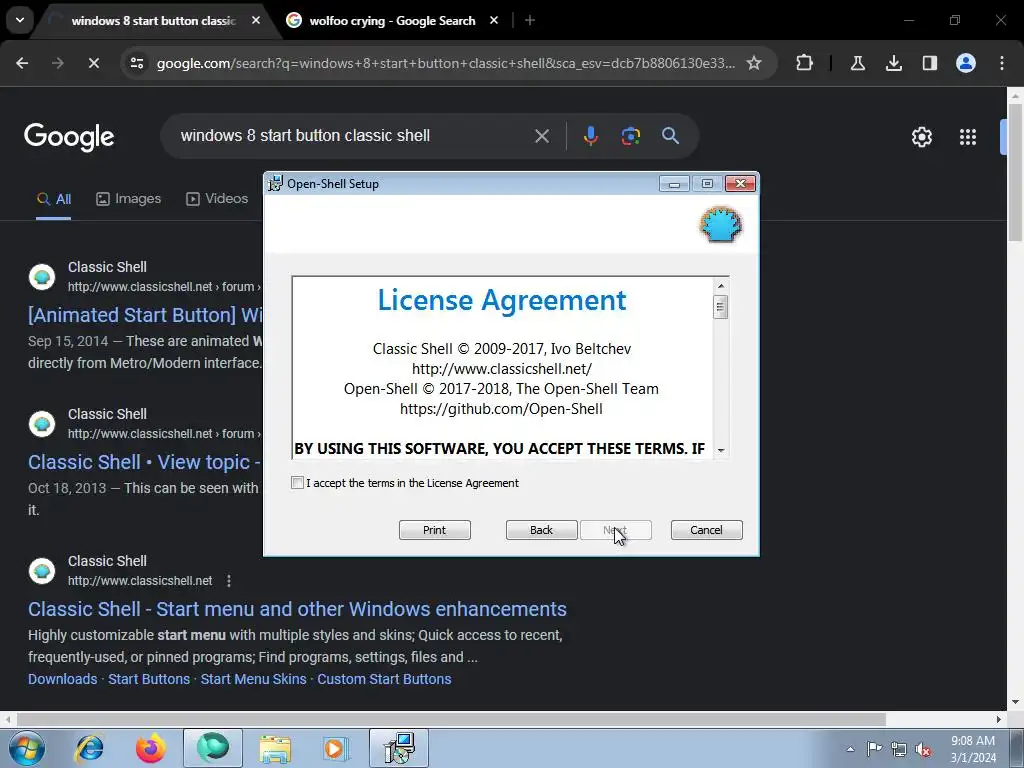This screenshot has height=768, width=1024.
Task: Click the disabled Next button in setup
Action: [615, 530]
